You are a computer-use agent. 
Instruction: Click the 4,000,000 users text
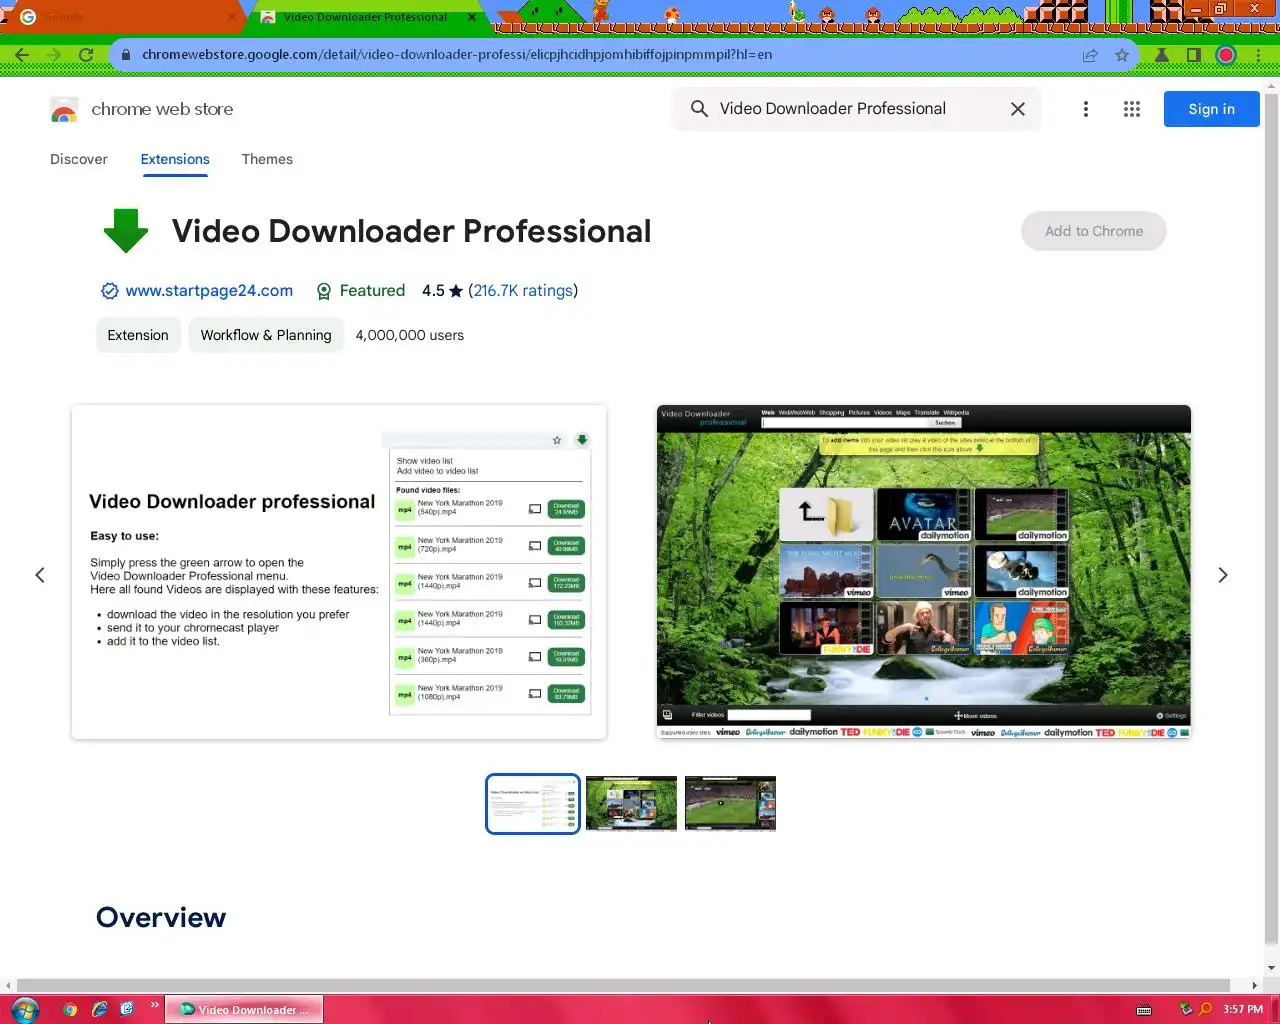[410, 335]
